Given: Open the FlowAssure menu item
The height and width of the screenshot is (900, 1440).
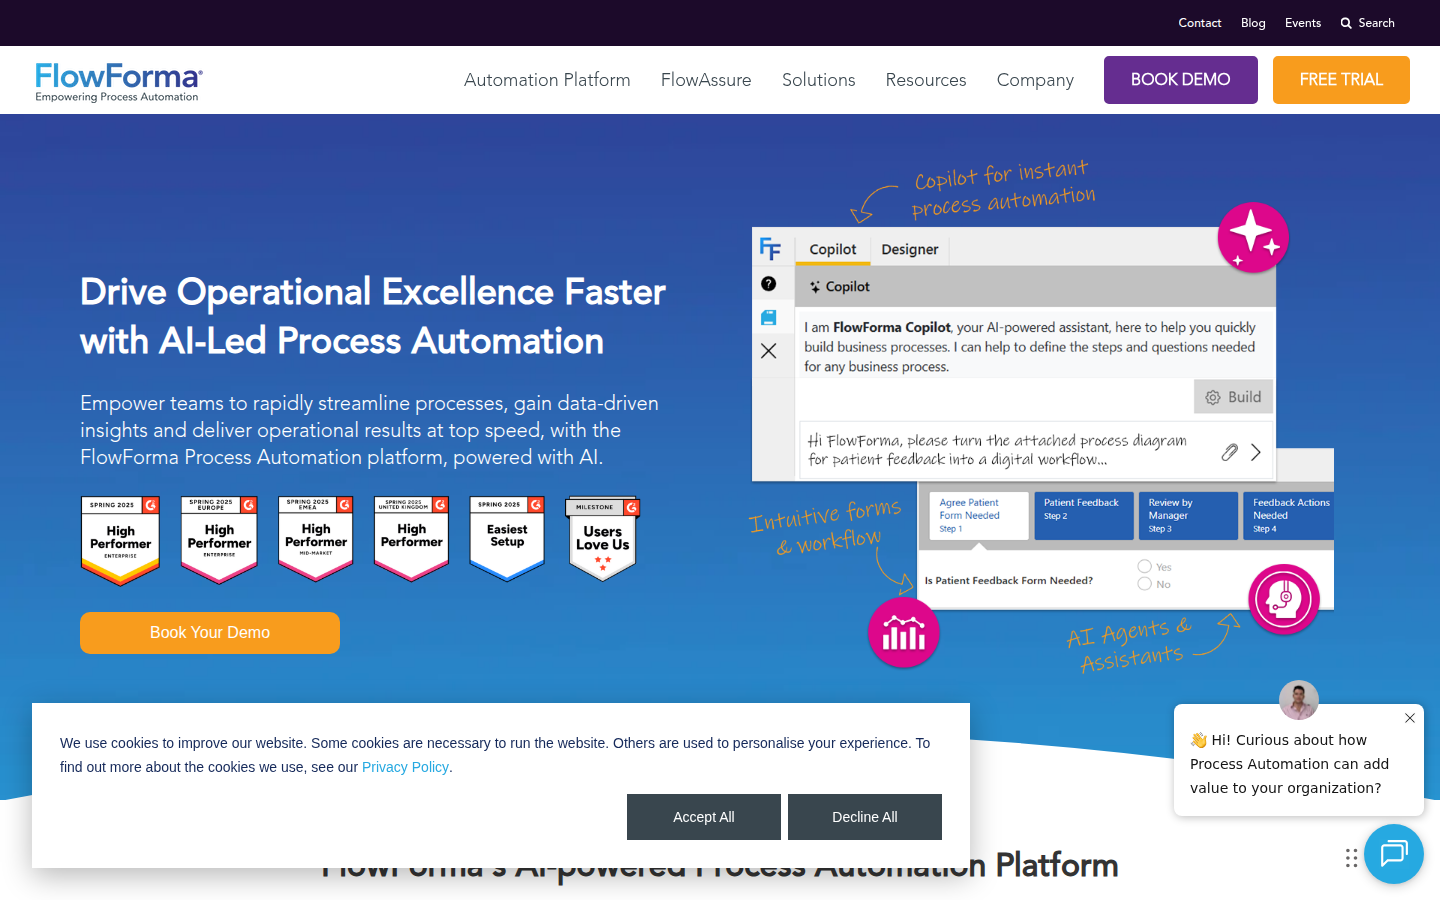Looking at the screenshot, I should [x=706, y=80].
